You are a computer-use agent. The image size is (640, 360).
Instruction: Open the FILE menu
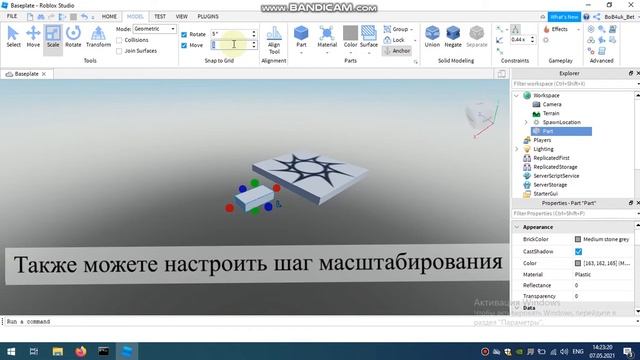[x=12, y=16]
